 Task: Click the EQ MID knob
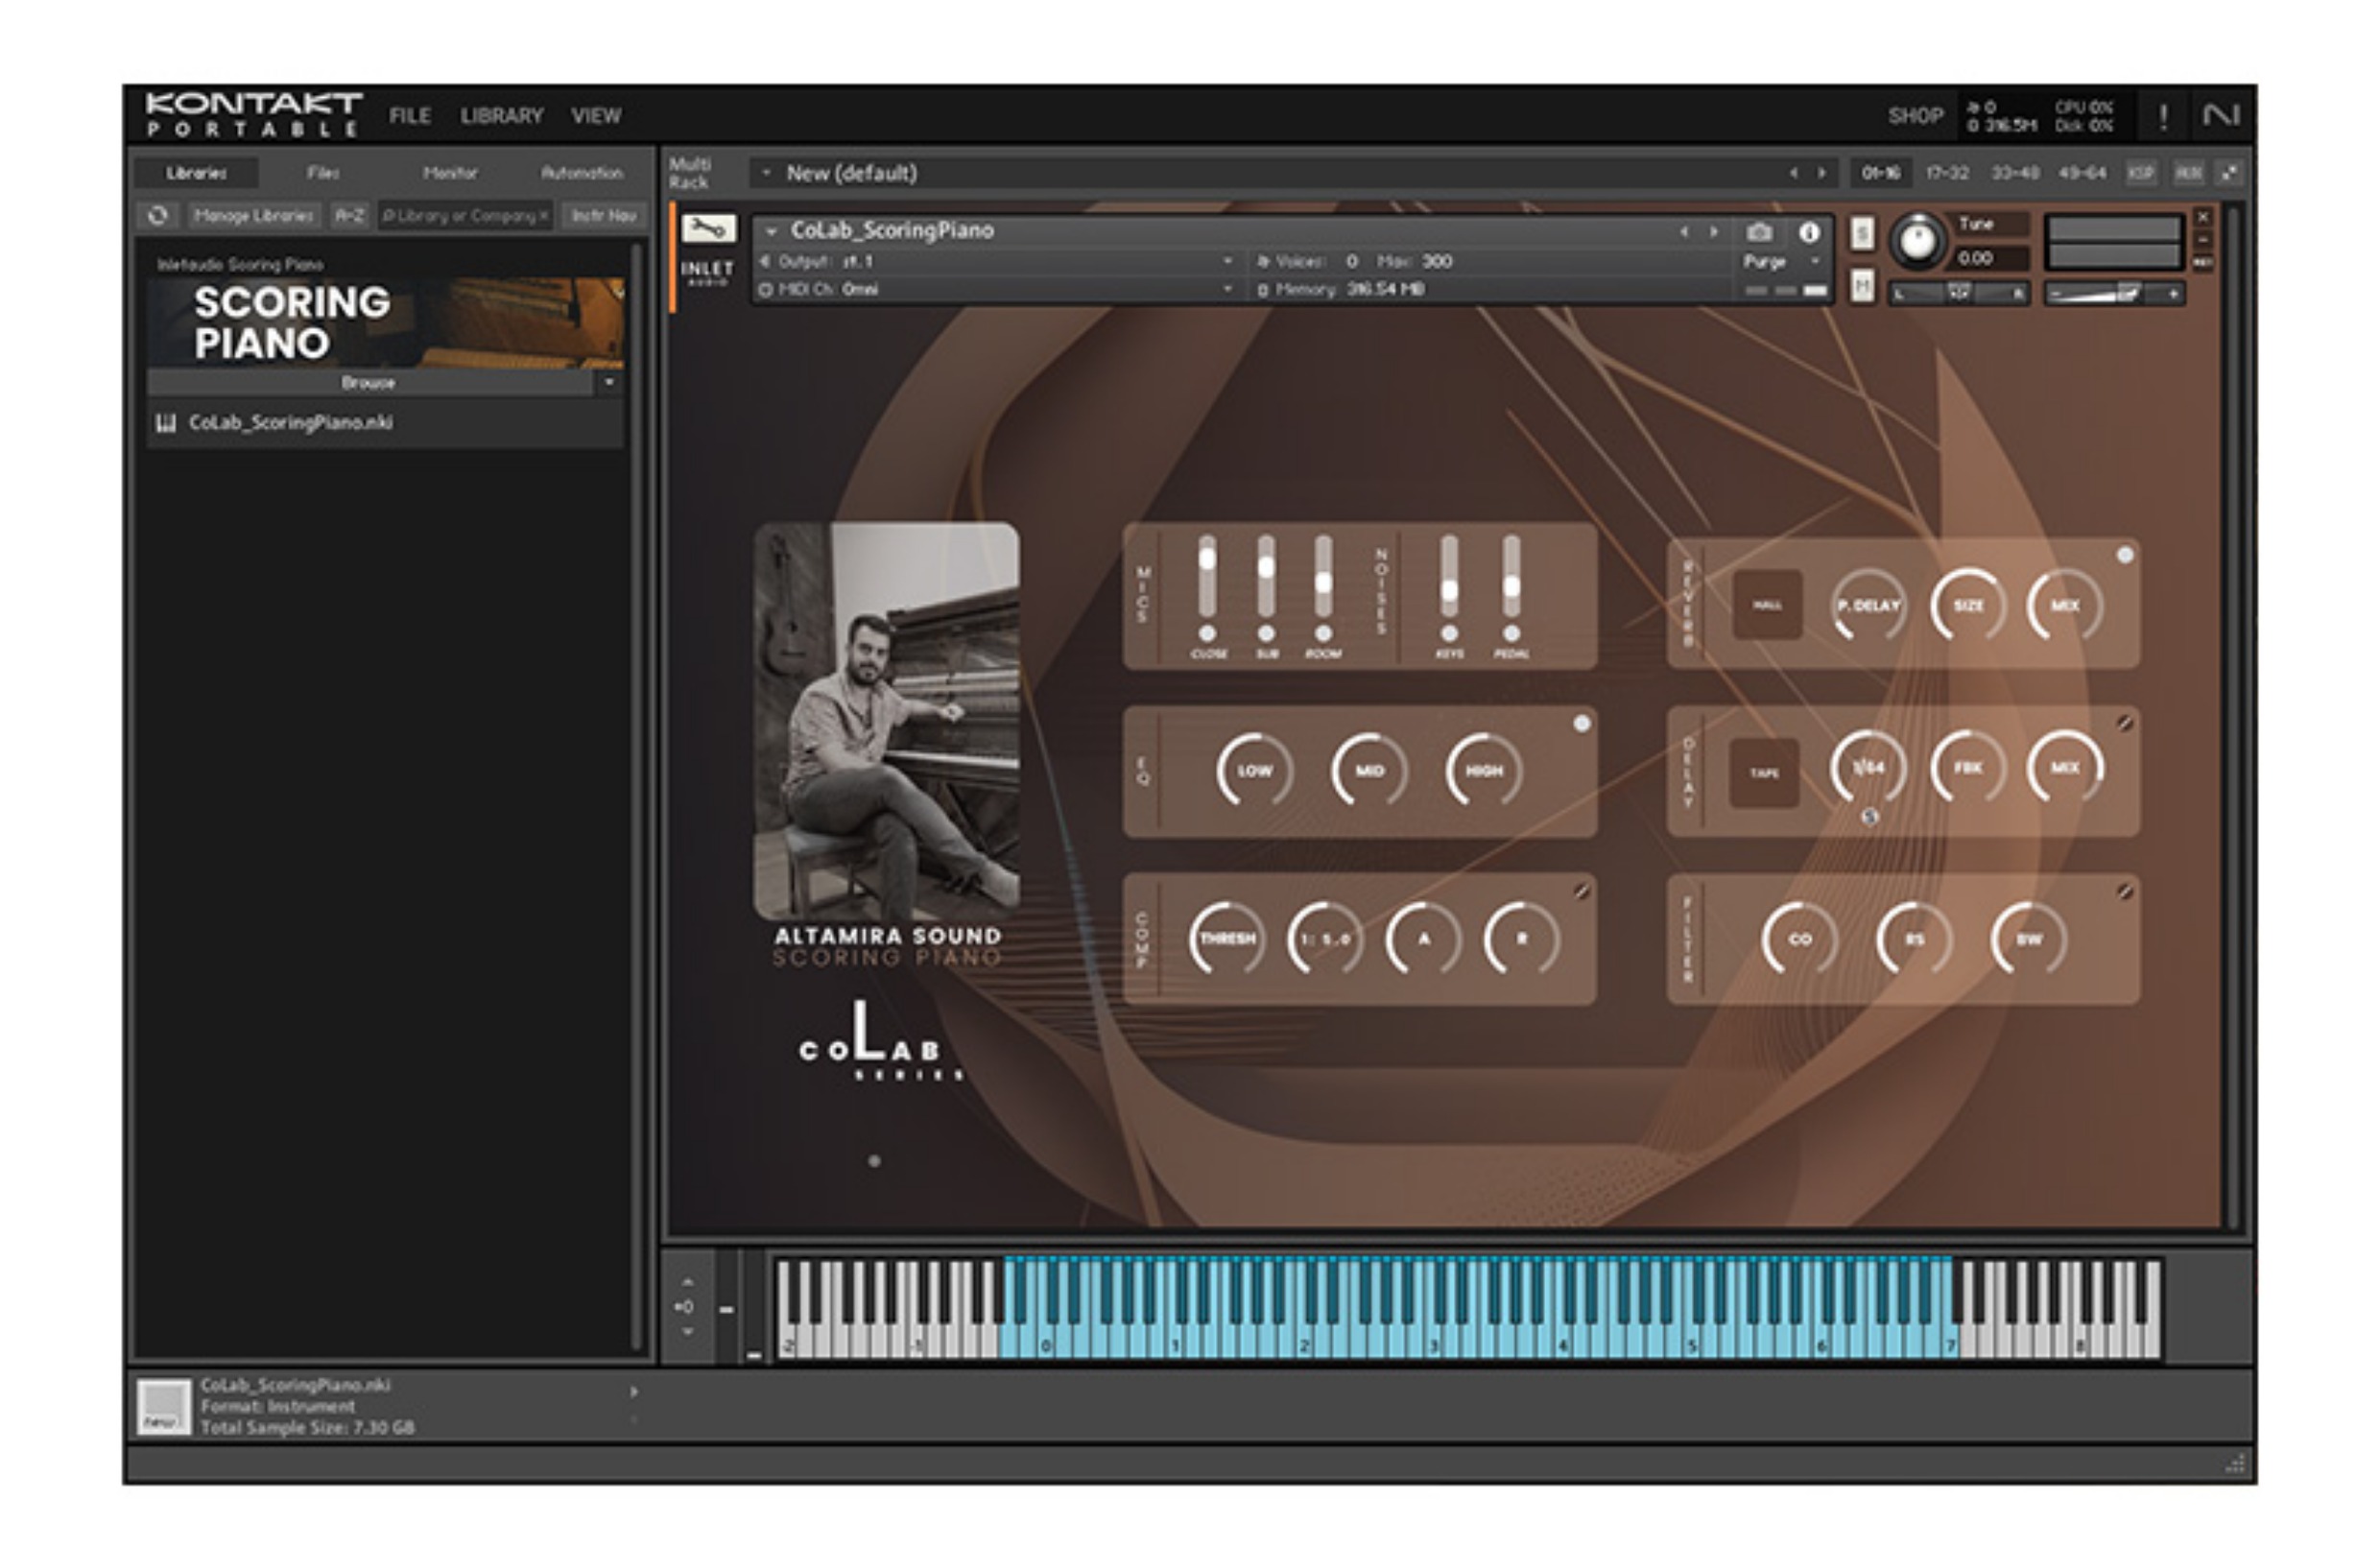point(1369,771)
